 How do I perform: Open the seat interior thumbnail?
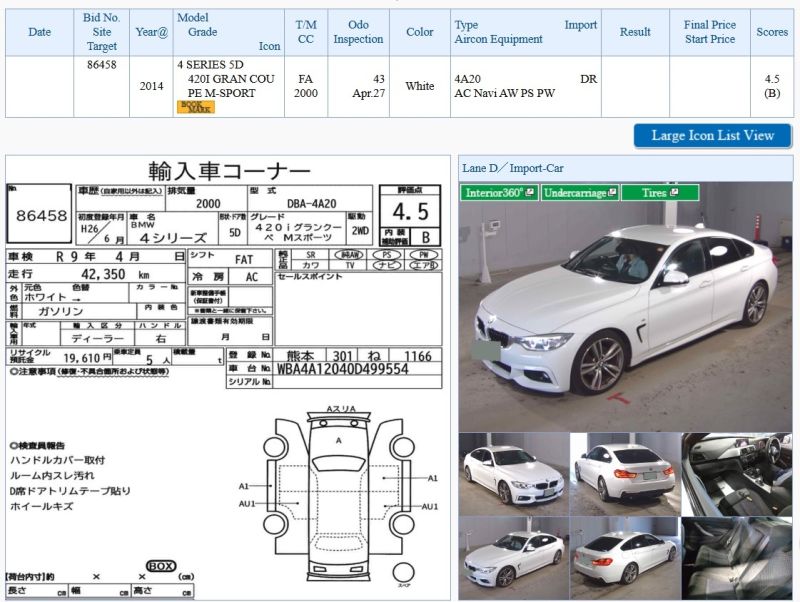(x=737, y=558)
